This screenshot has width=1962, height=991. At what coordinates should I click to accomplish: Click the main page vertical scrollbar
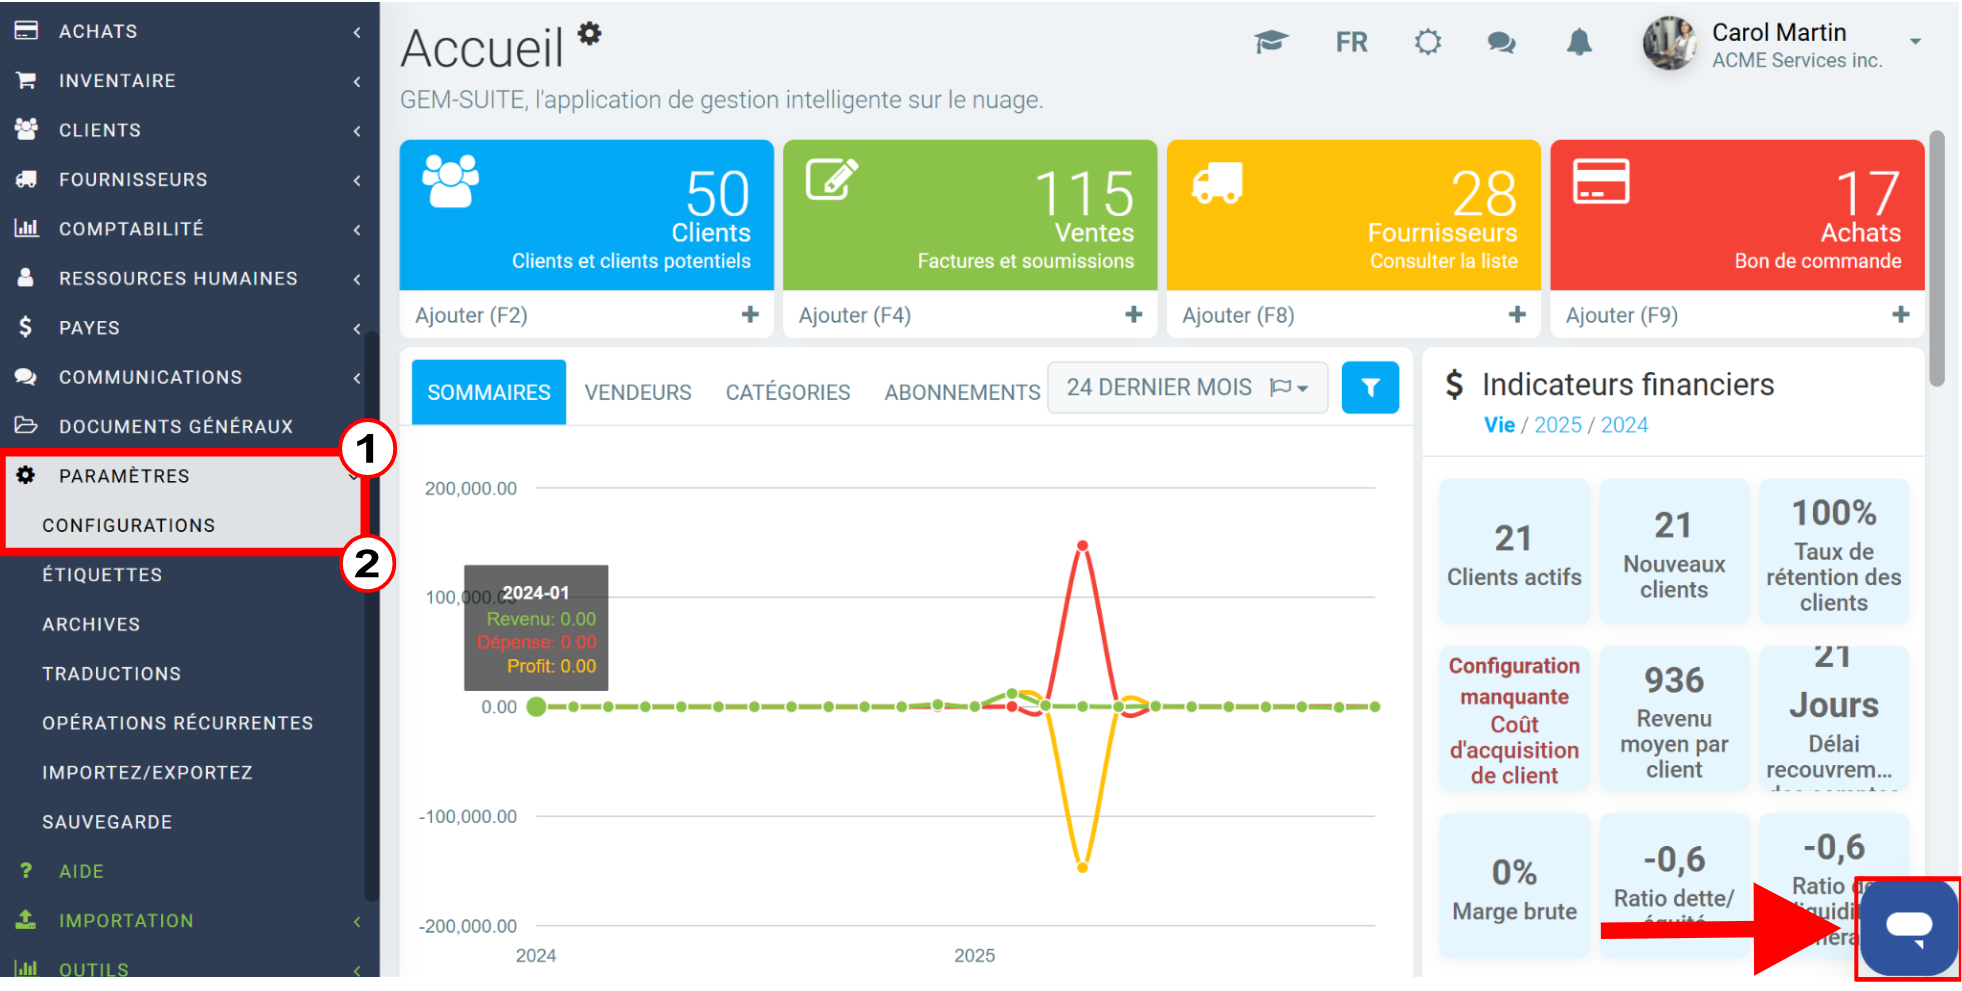1937,258
